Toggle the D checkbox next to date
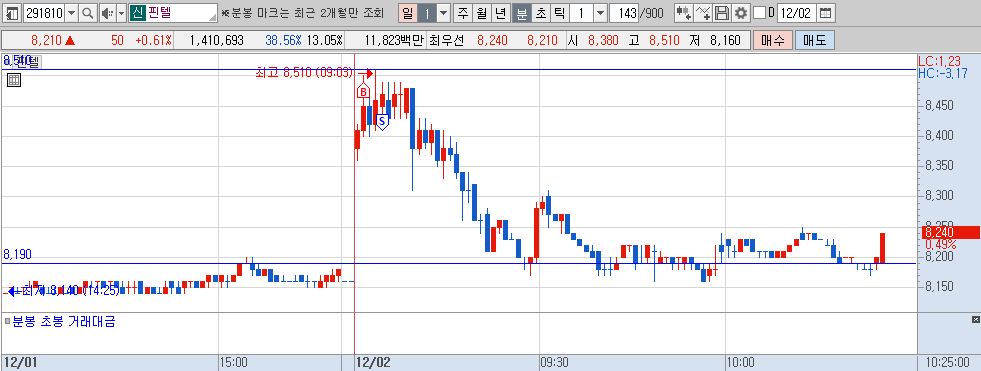 point(759,13)
